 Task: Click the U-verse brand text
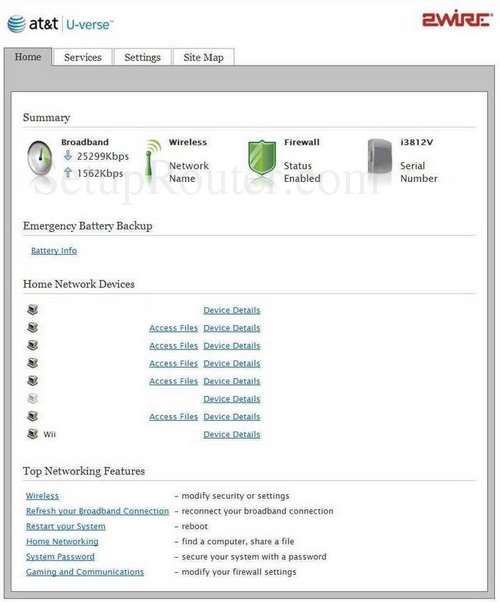89,25
